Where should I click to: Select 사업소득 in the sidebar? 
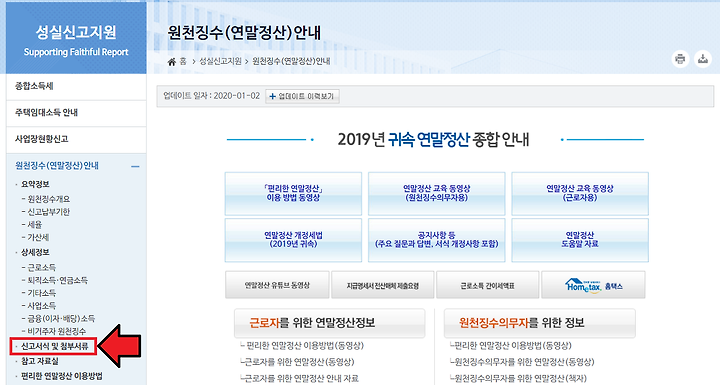tap(42, 306)
